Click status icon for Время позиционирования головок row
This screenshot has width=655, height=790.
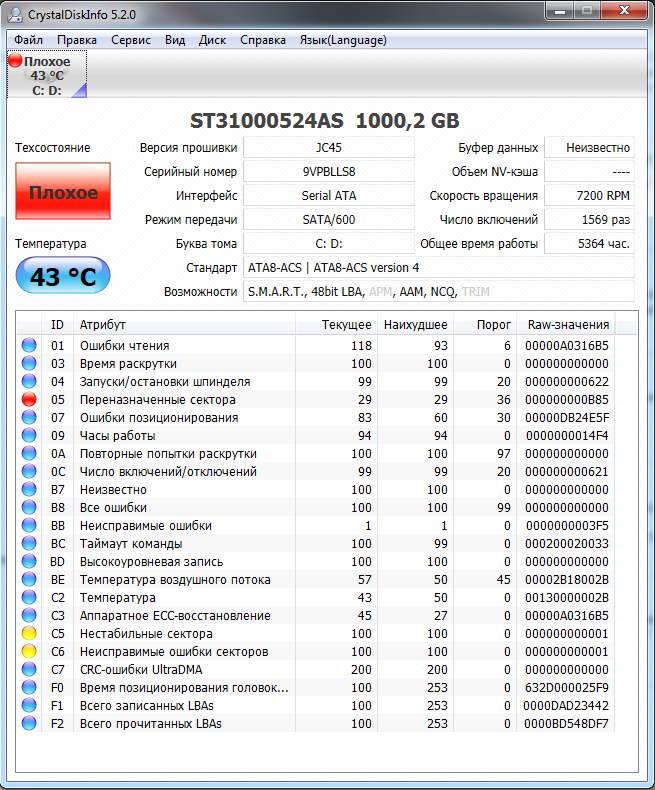pos(29,687)
